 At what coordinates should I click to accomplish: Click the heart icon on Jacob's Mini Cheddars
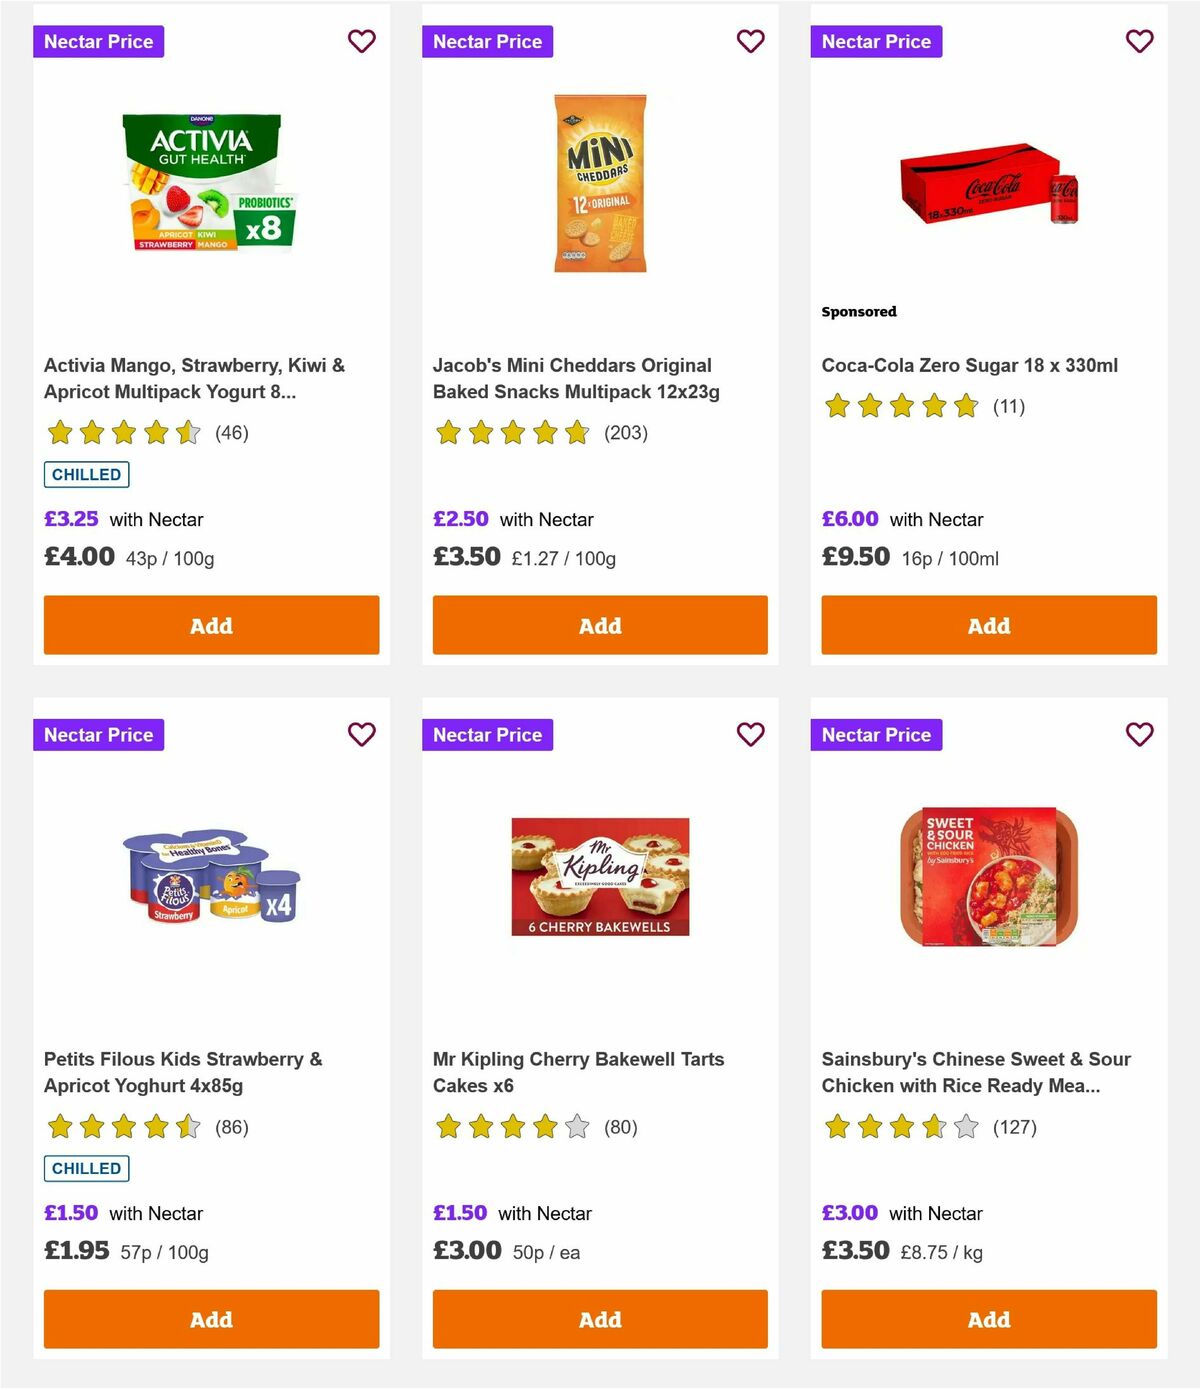click(x=750, y=41)
